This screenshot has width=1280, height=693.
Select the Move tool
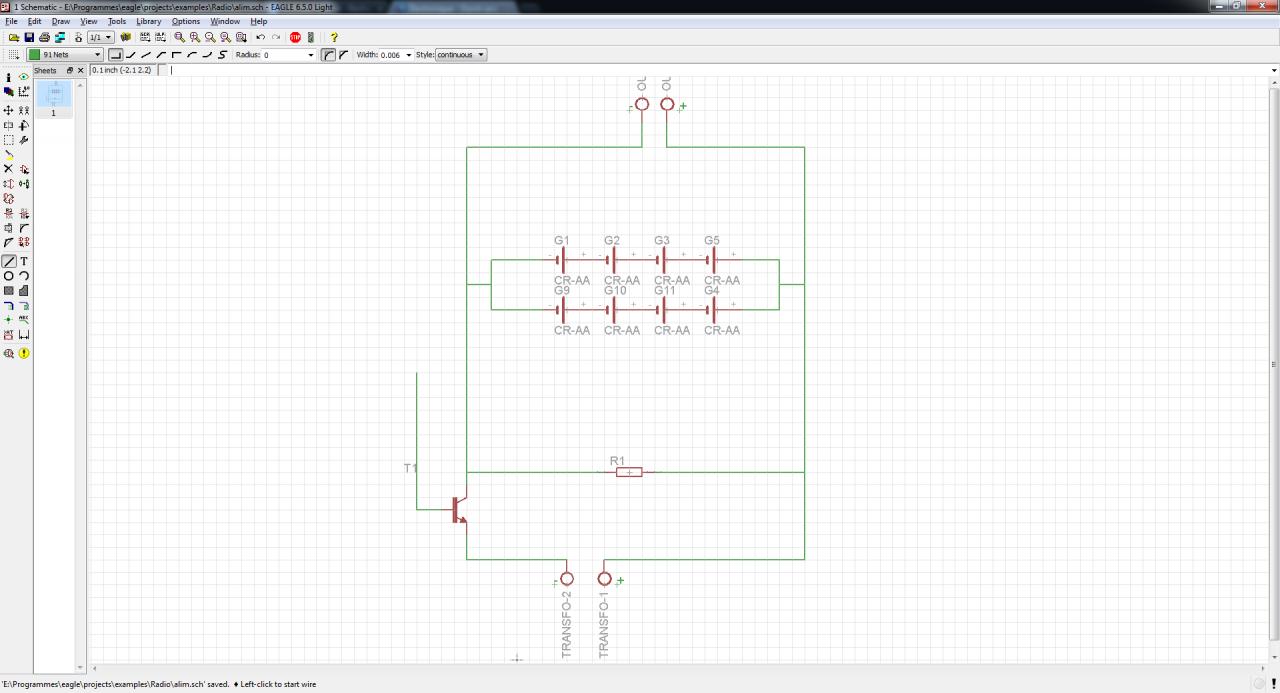(9, 110)
